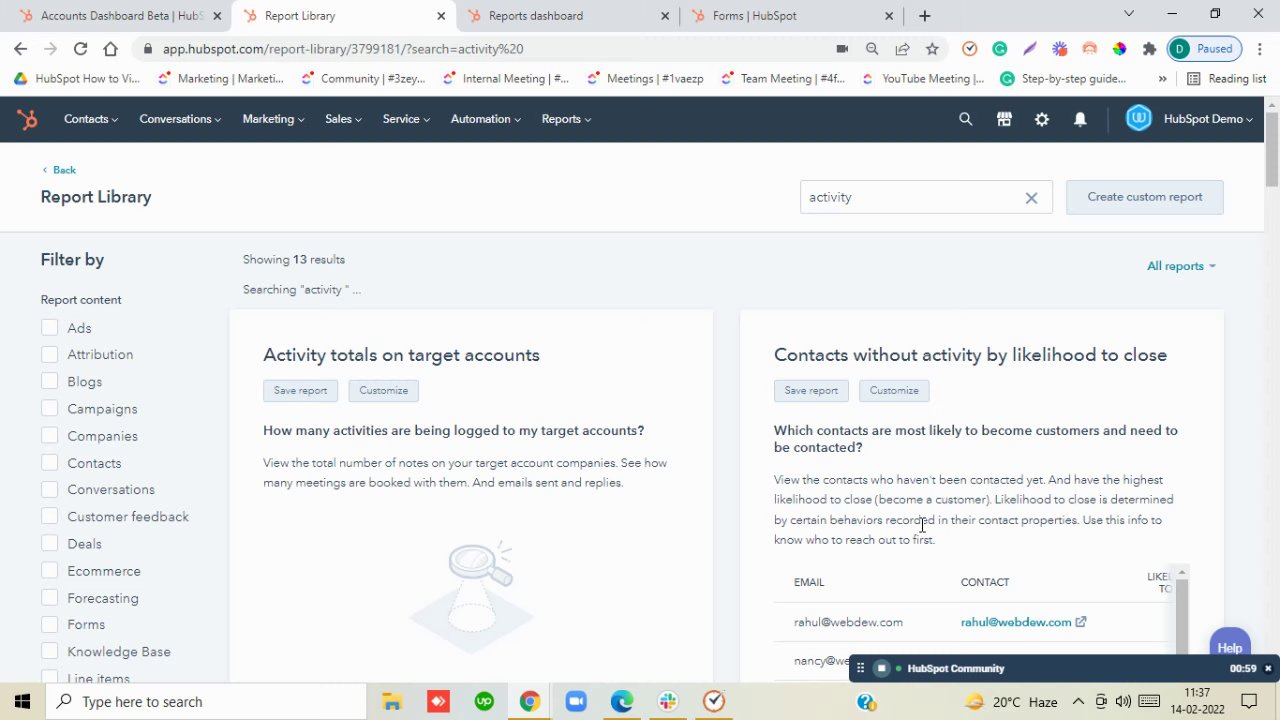Tick the Campaigns filter checkbox
The image size is (1280, 720).
point(50,408)
